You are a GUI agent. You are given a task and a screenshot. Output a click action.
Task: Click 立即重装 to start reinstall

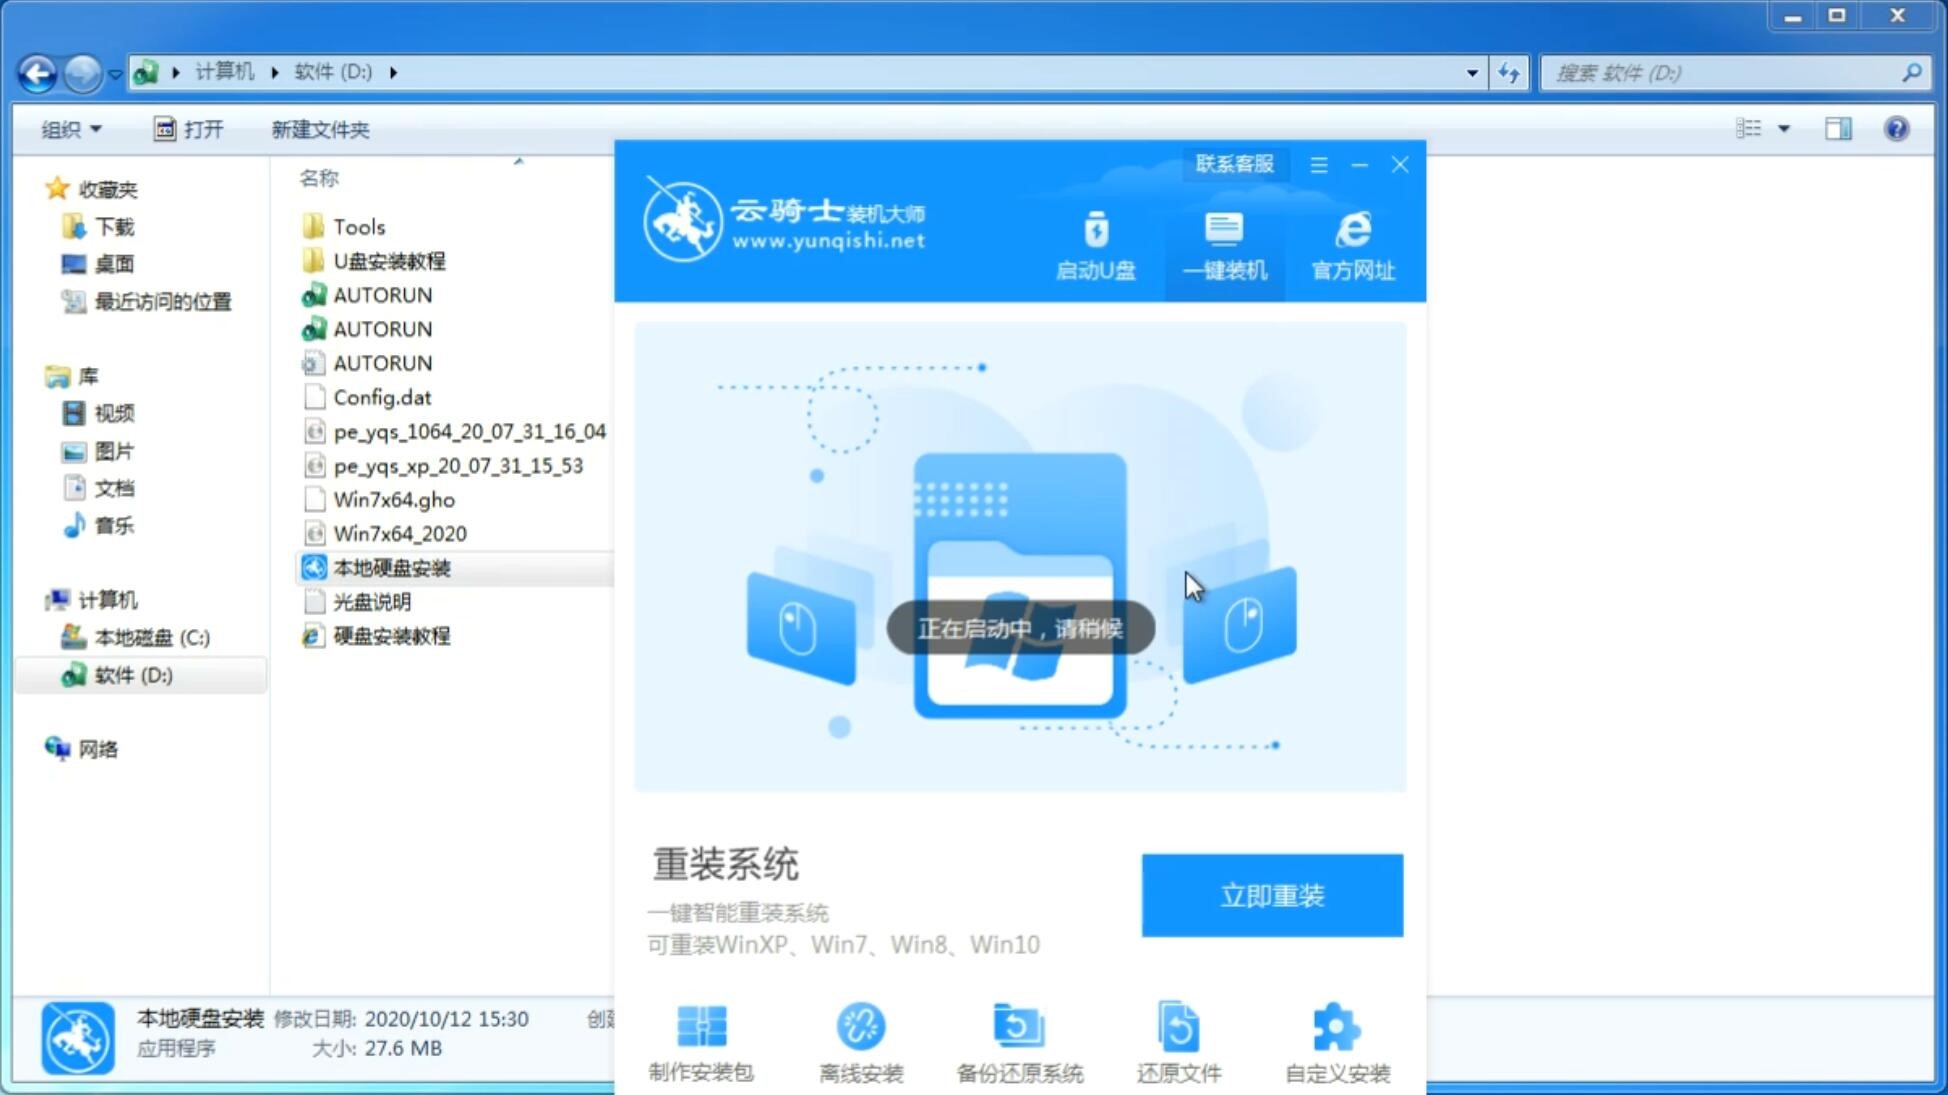point(1272,894)
